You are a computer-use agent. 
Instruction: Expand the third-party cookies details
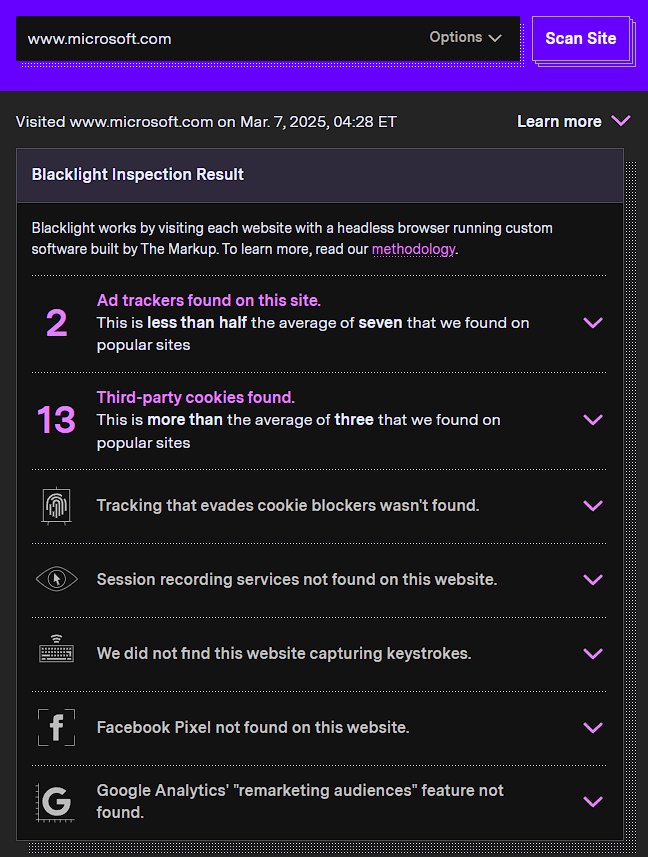593,420
